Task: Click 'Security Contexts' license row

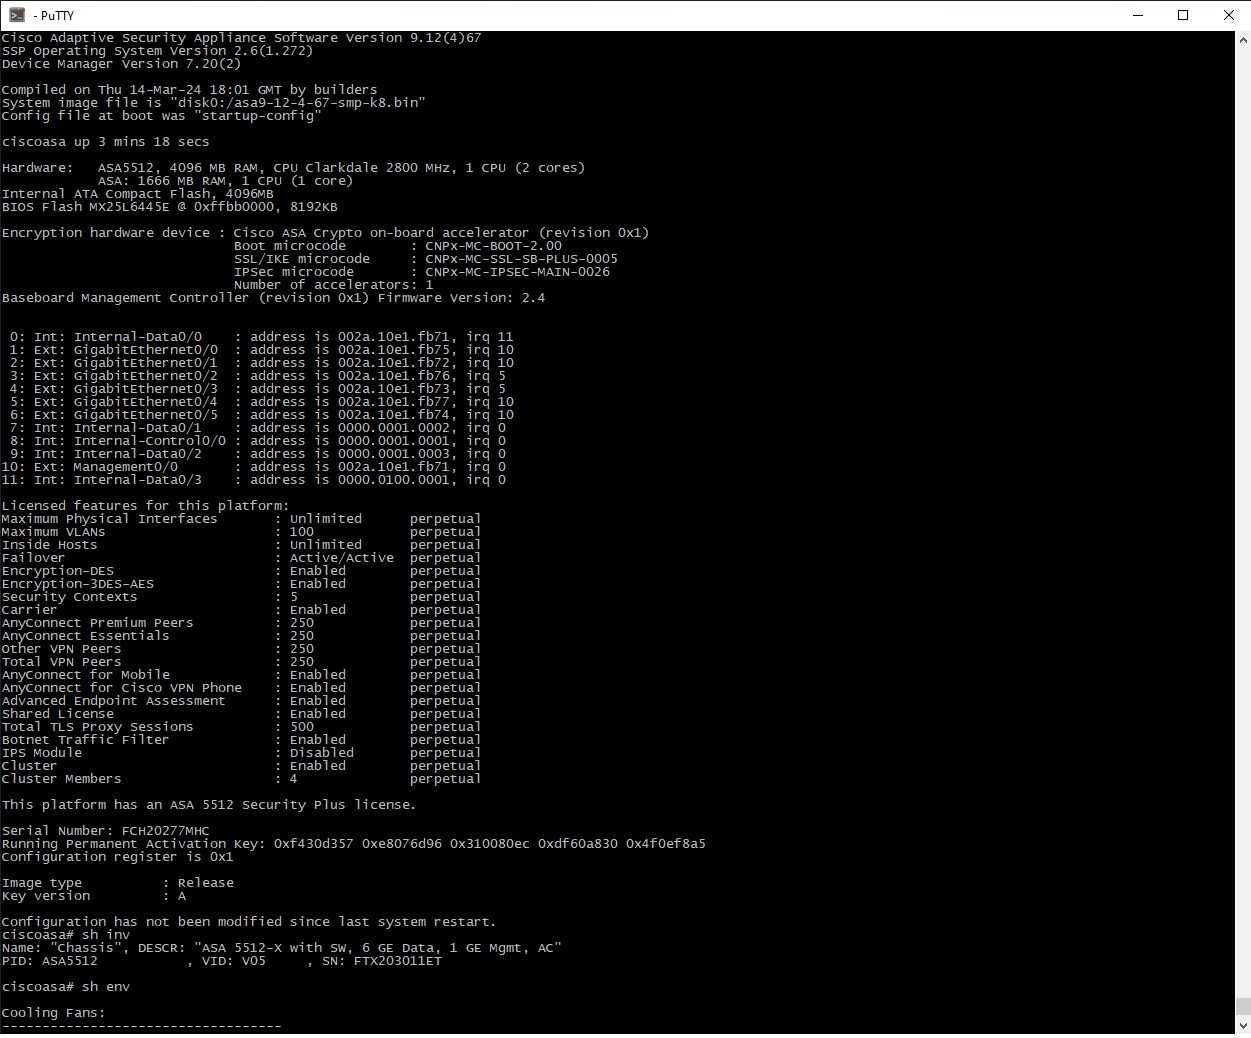Action: pyautogui.click(x=241, y=597)
